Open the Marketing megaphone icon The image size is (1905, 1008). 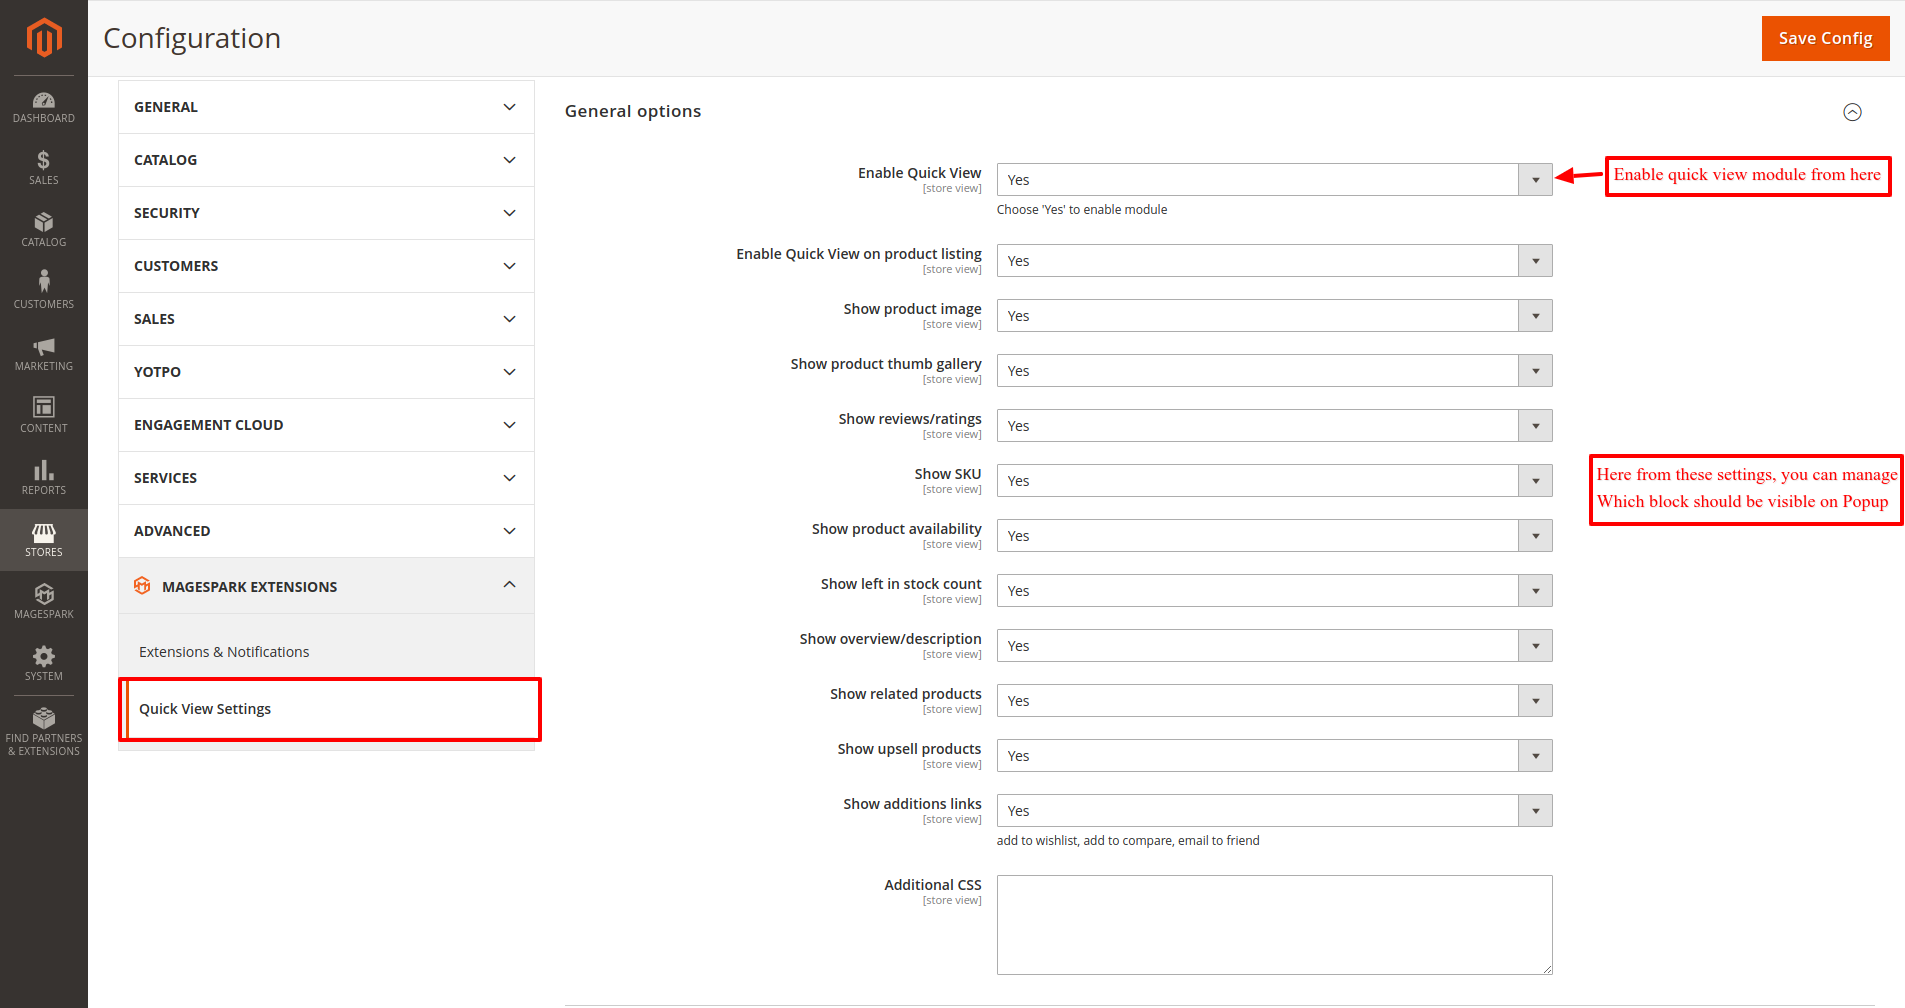click(x=44, y=347)
